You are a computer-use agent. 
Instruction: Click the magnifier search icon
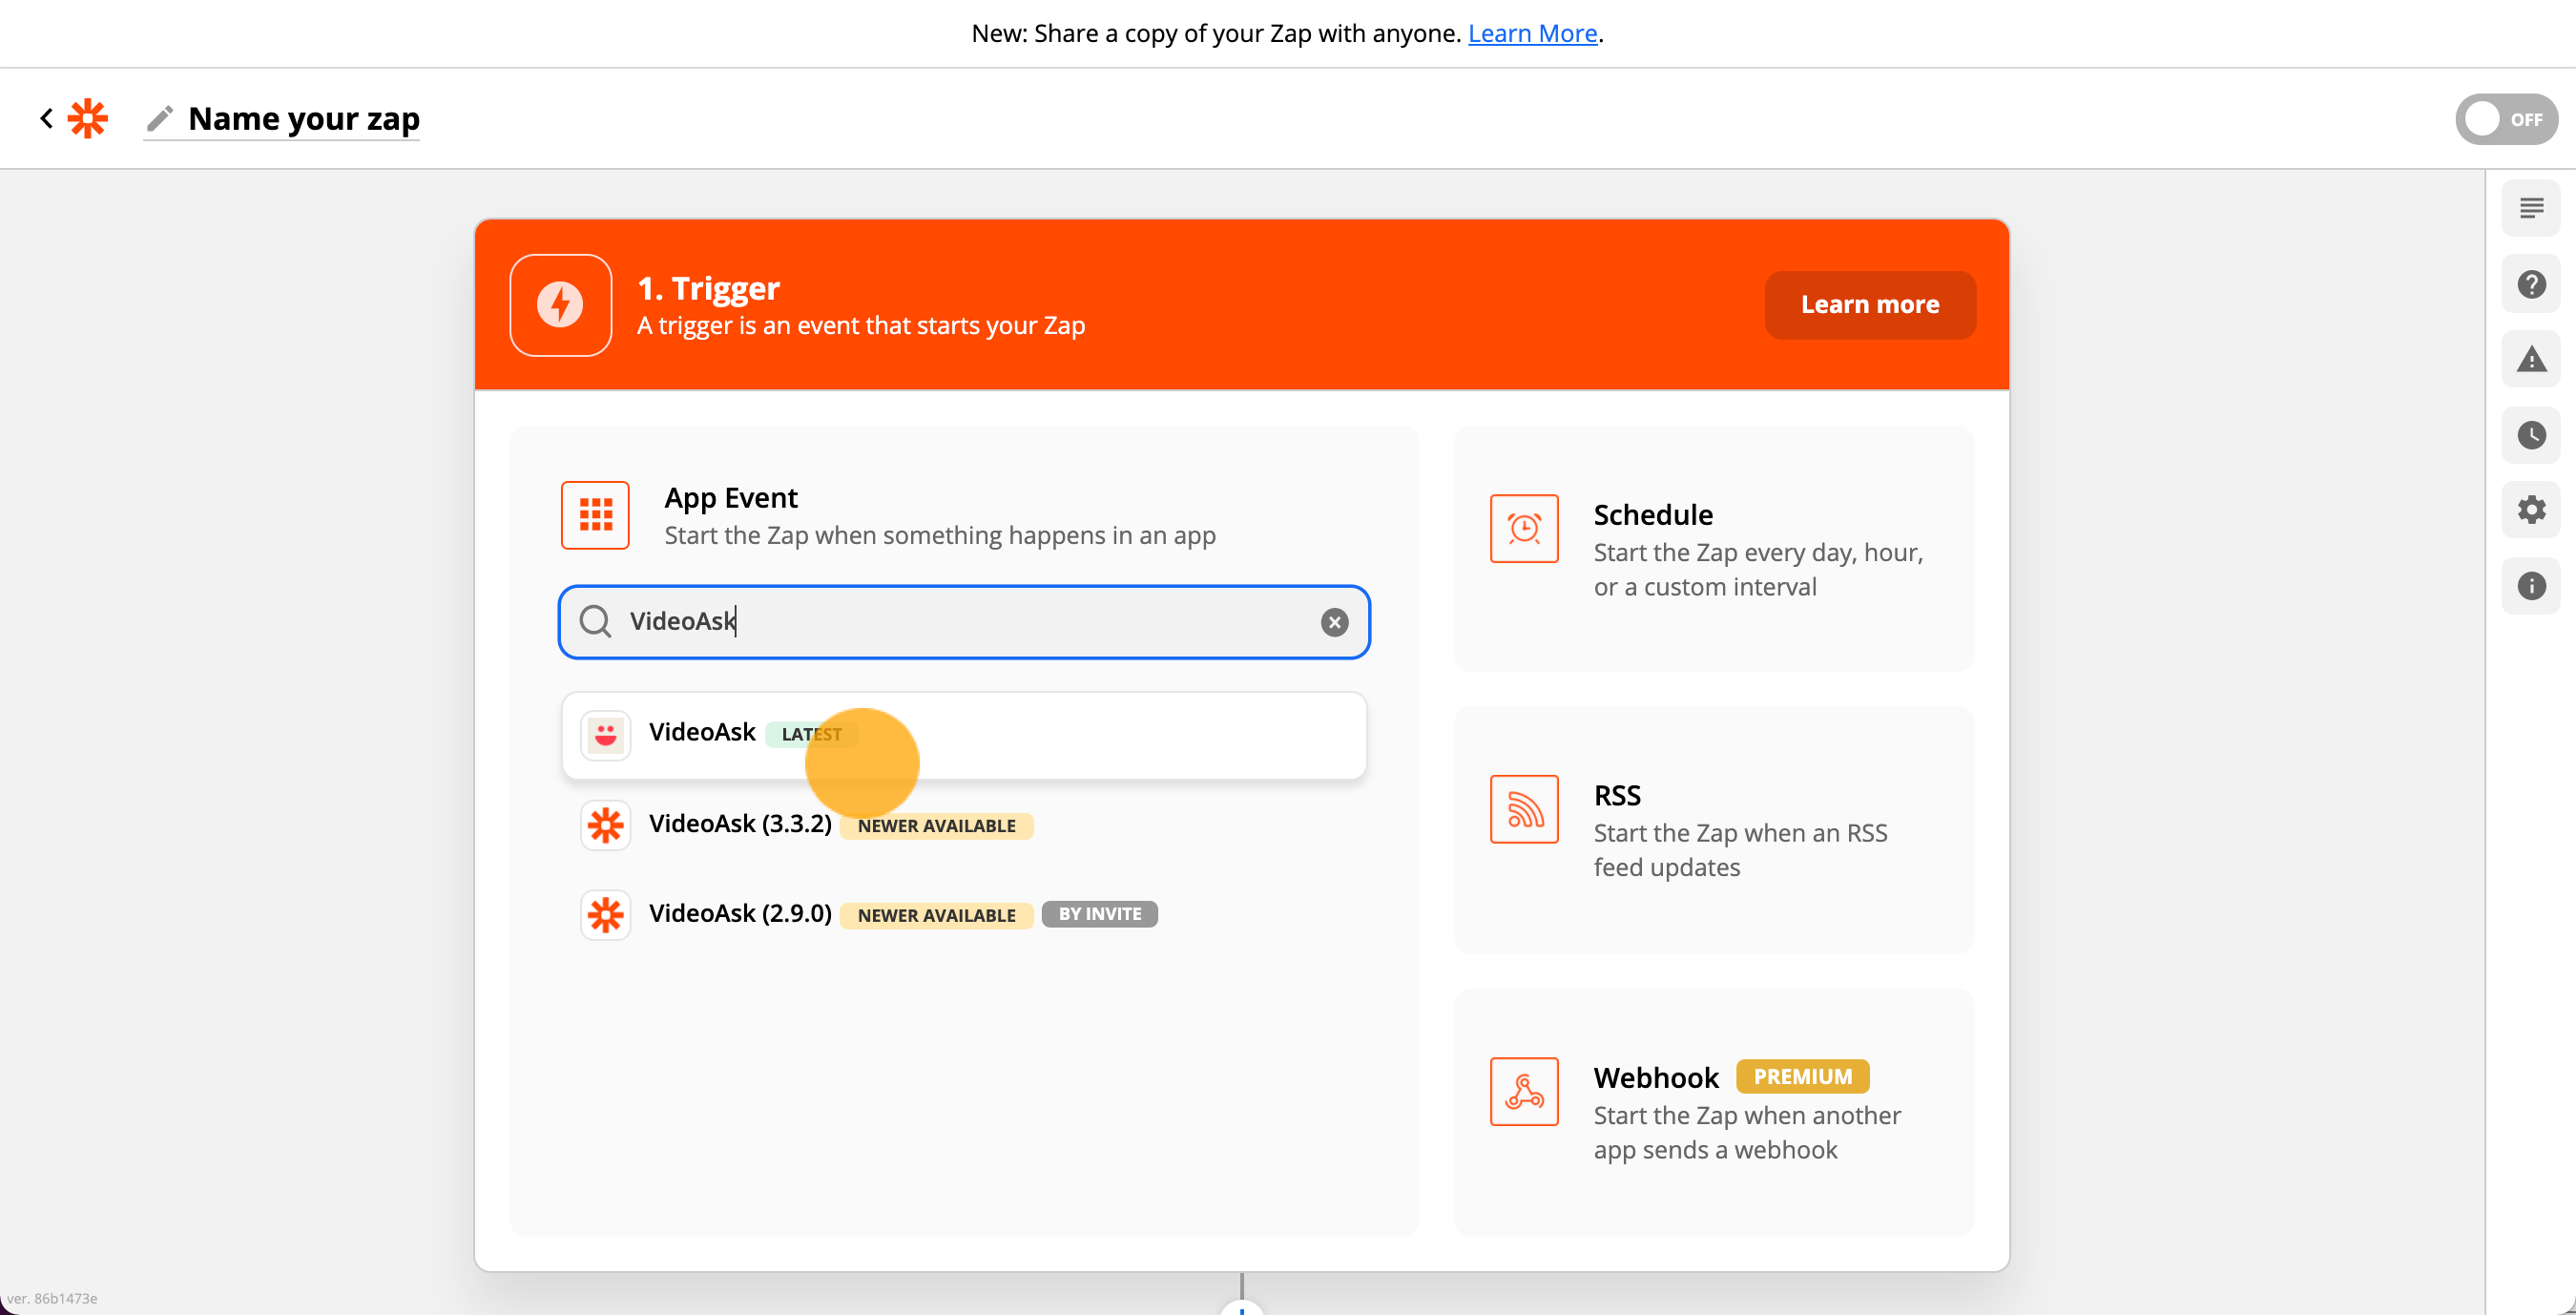click(595, 621)
